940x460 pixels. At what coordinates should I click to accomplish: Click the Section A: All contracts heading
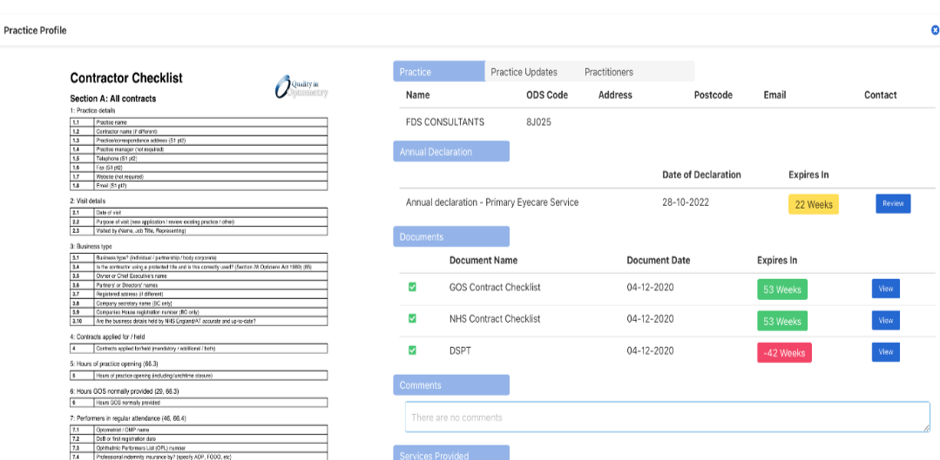[x=113, y=98]
